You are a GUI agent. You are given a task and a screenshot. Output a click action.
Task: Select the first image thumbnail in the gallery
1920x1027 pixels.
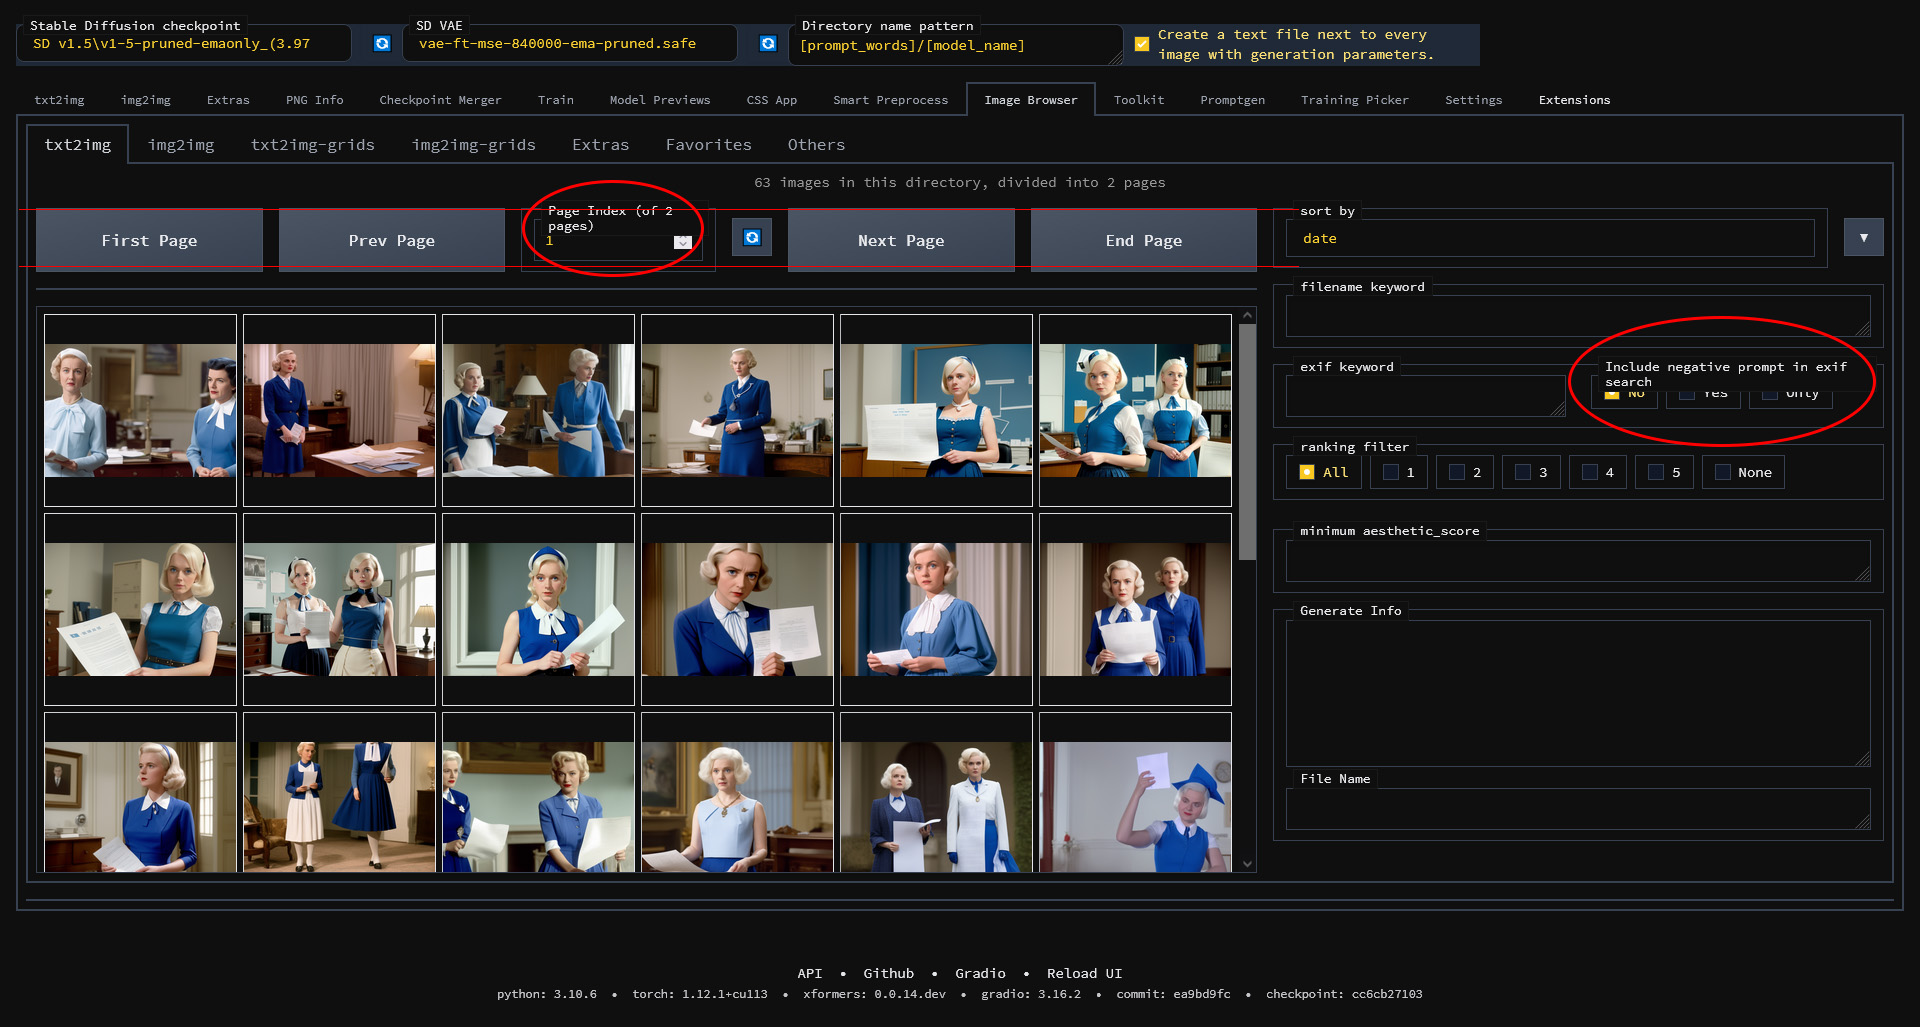tap(139, 410)
